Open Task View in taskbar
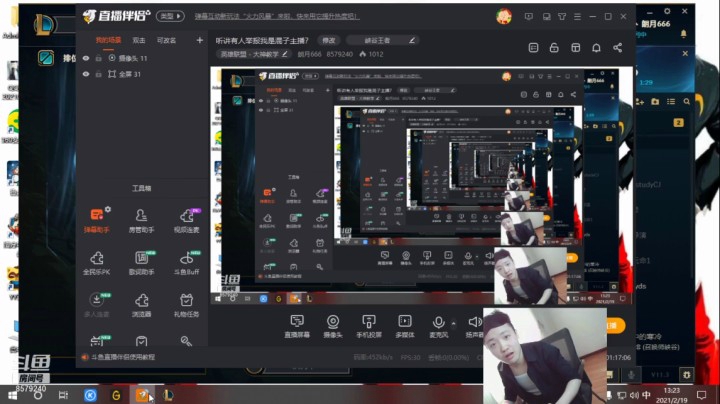 pos(63,395)
